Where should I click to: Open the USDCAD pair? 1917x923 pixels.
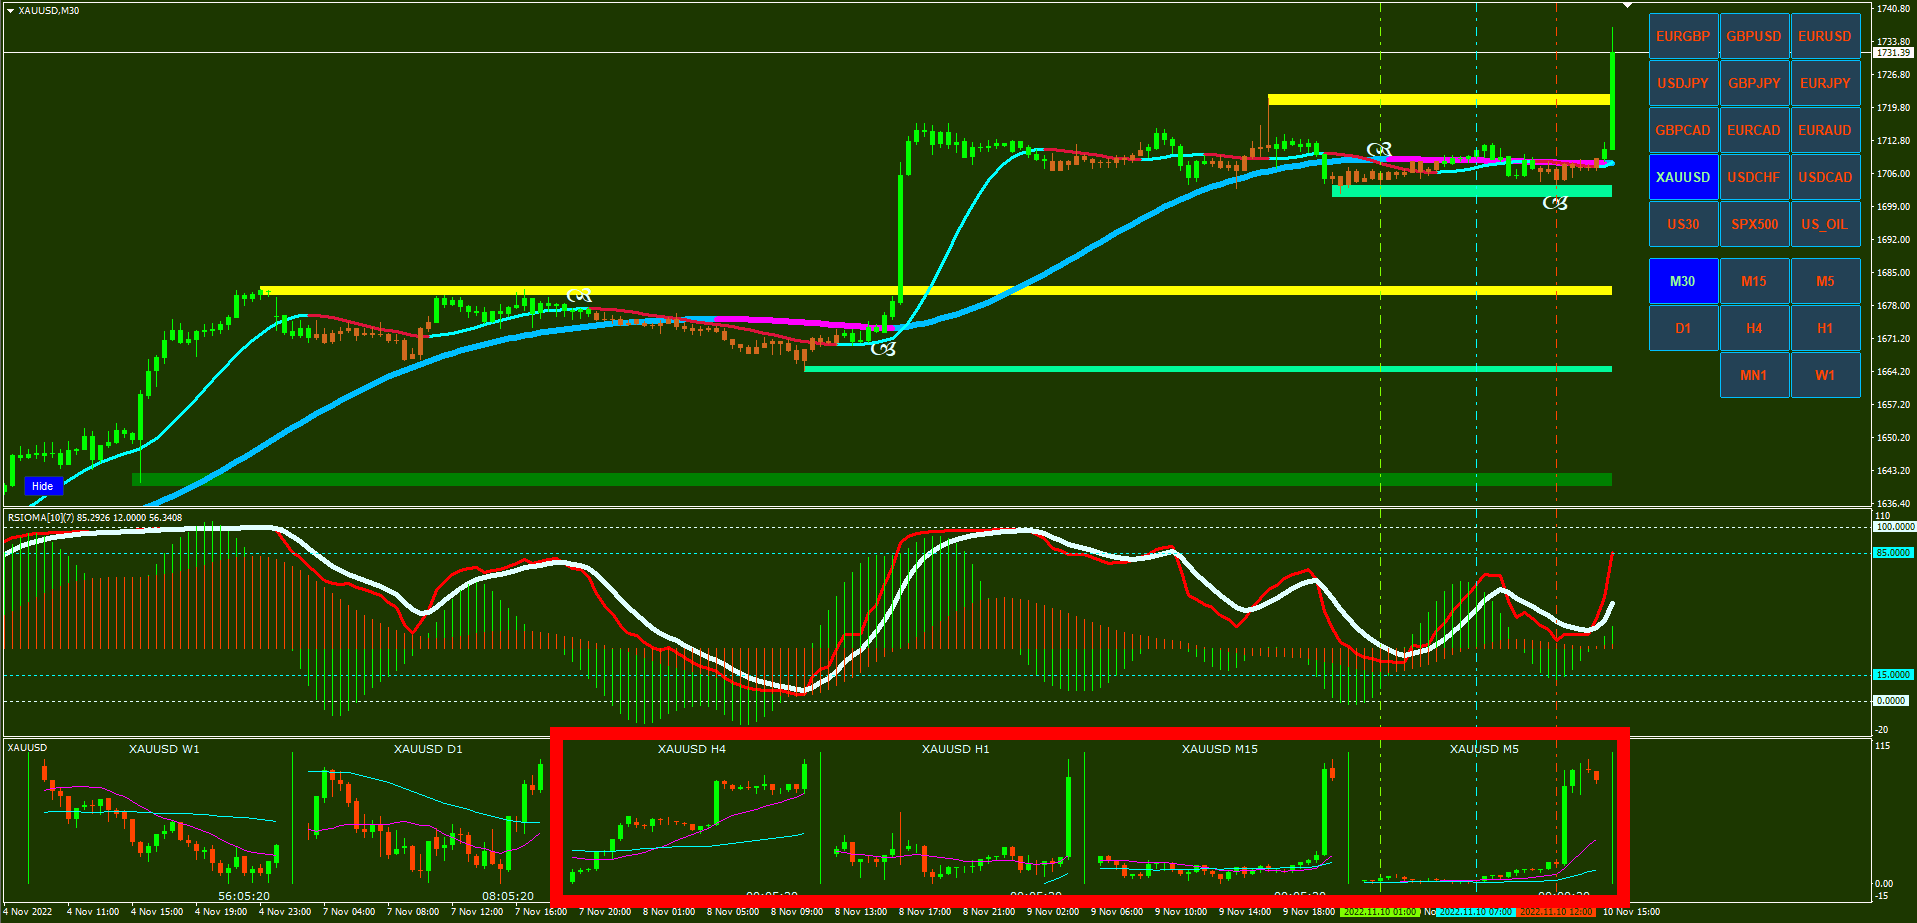pos(1825,177)
